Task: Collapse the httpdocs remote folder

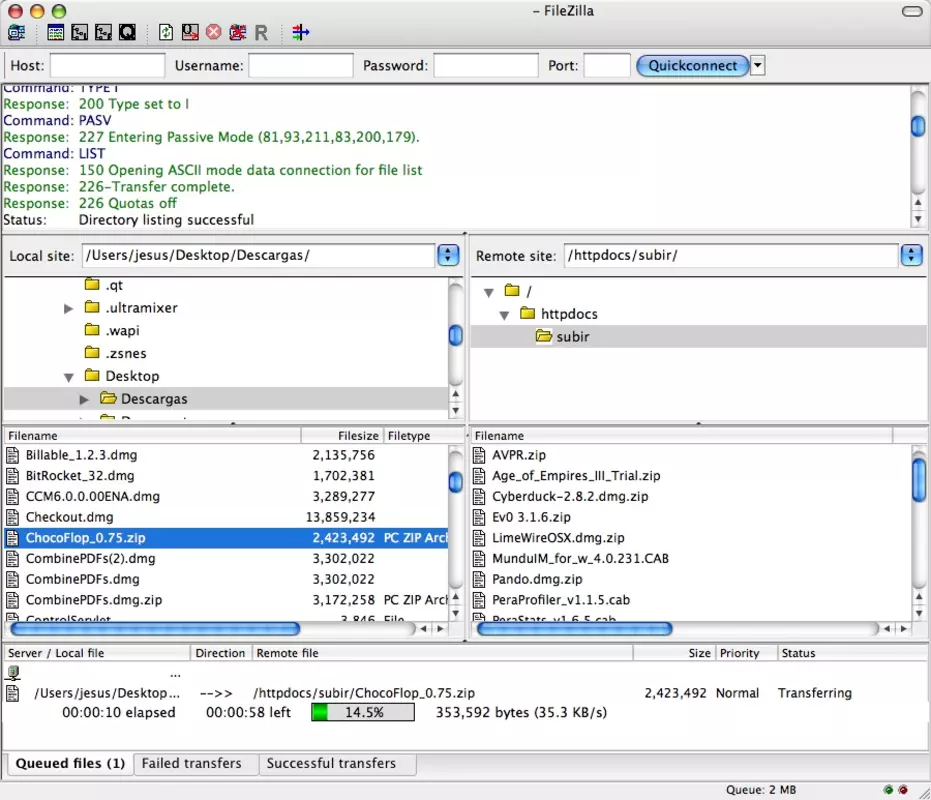Action: (x=504, y=315)
